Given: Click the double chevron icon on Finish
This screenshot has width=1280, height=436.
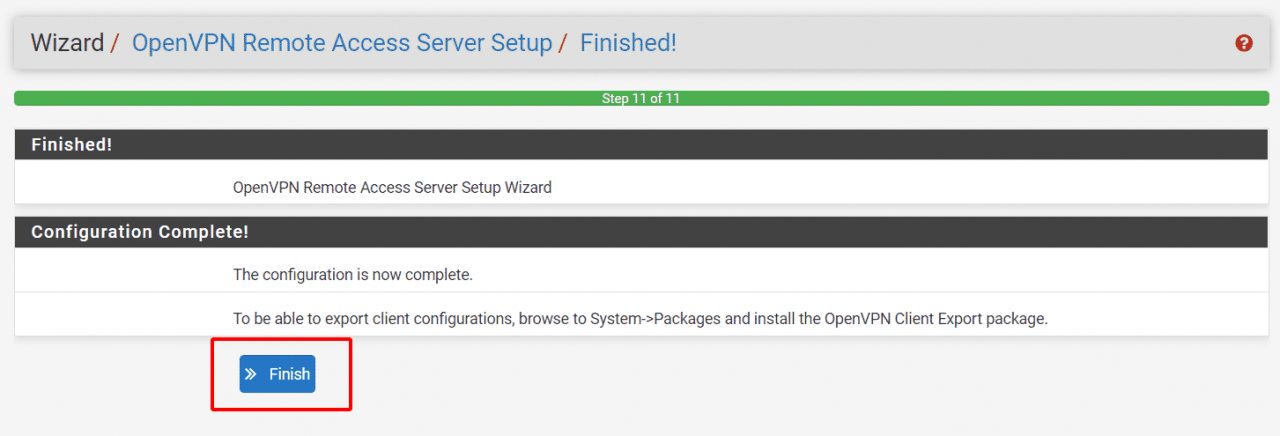Looking at the screenshot, I should coord(251,374).
